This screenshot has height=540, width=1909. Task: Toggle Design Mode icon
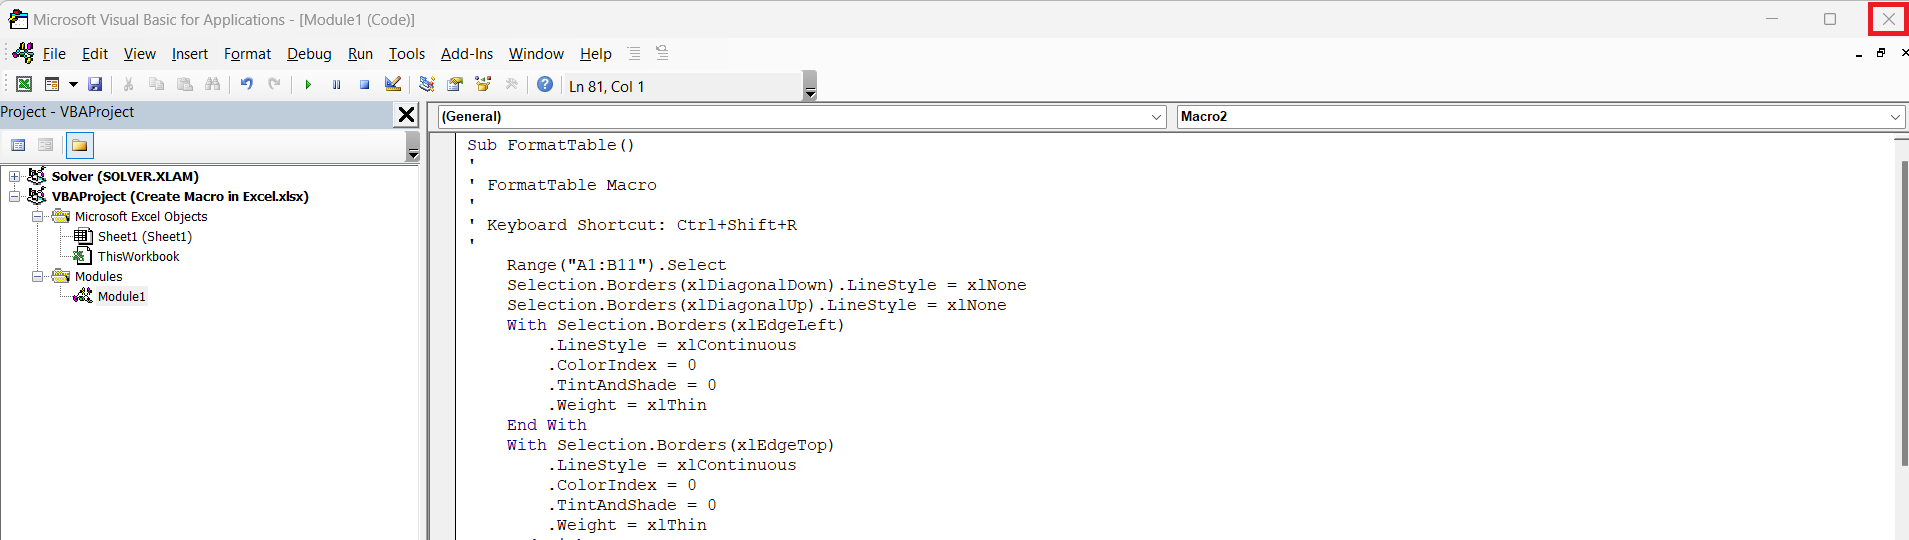[x=393, y=85]
